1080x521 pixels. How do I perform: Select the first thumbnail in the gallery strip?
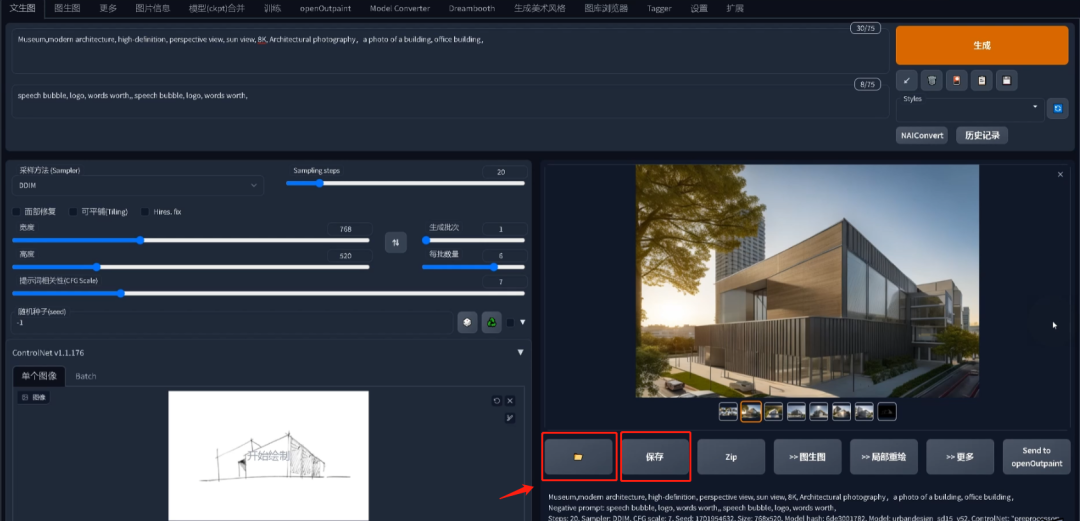(x=728, y=411)
